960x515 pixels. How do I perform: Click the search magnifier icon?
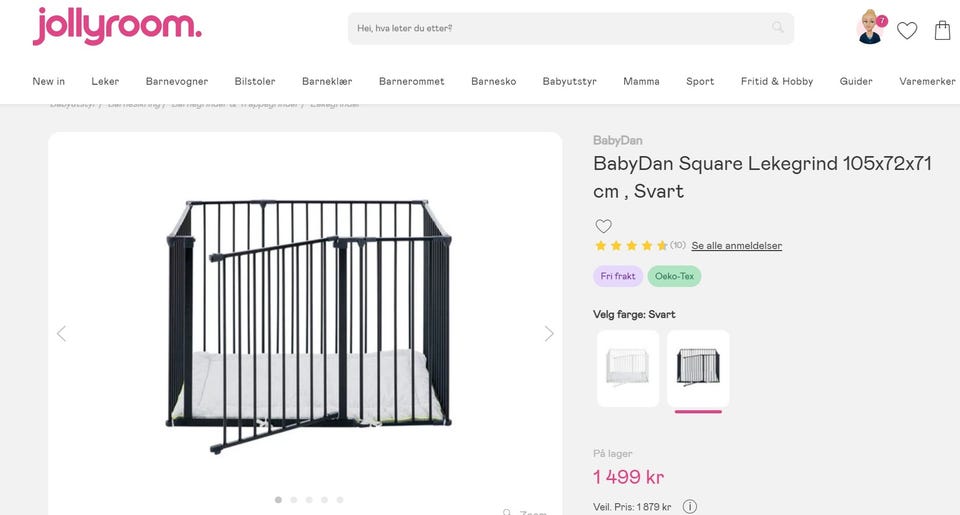(x=778, y=28)
